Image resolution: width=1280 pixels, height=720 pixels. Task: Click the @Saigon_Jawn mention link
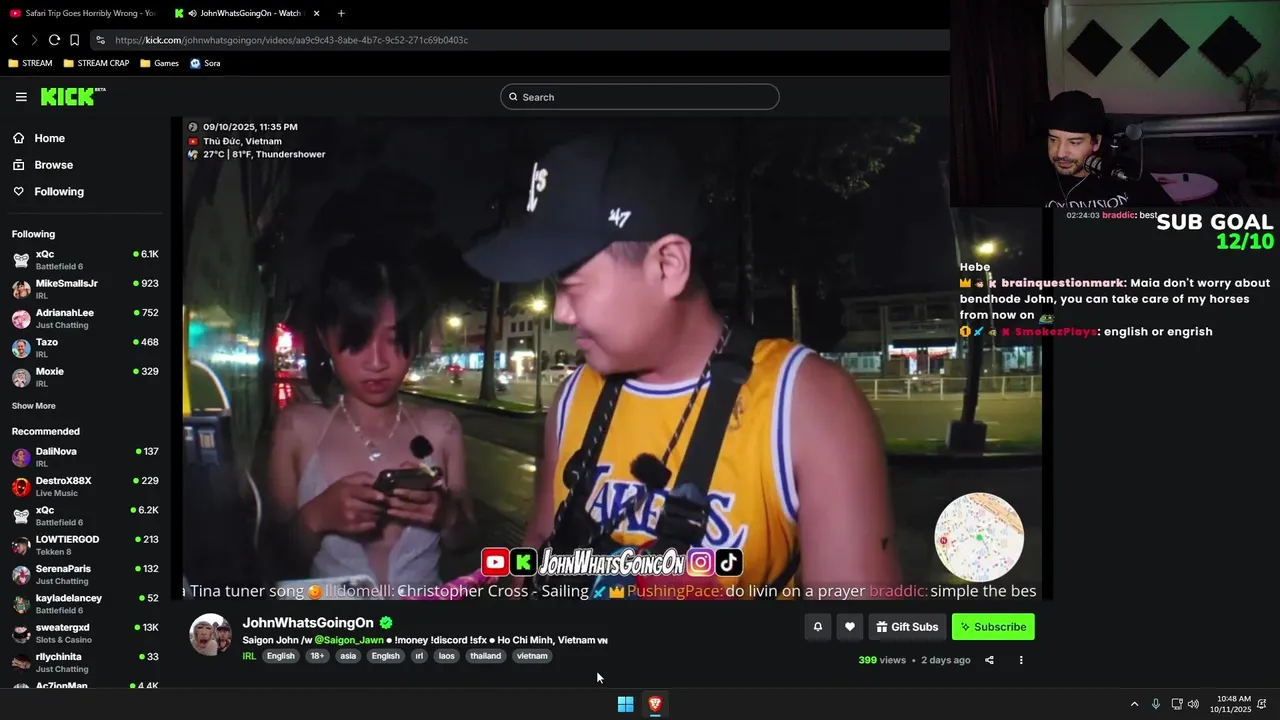349,640
